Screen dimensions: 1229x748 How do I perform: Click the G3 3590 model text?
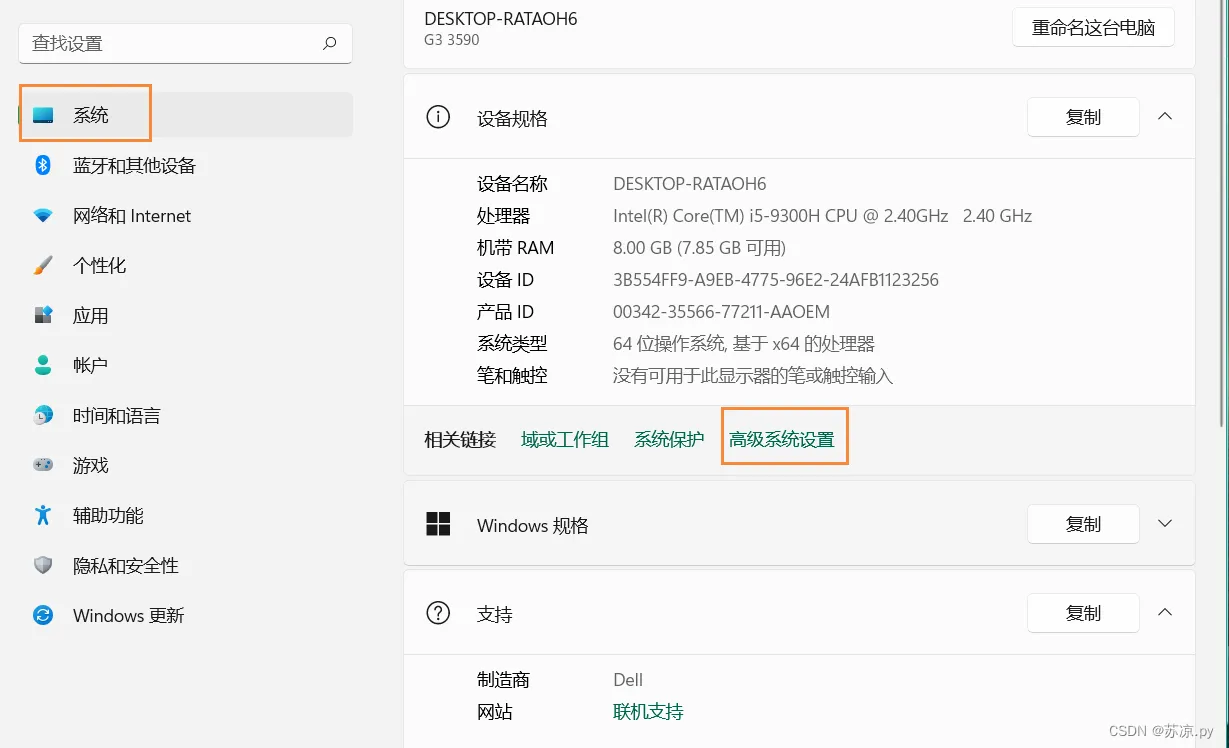452,40
